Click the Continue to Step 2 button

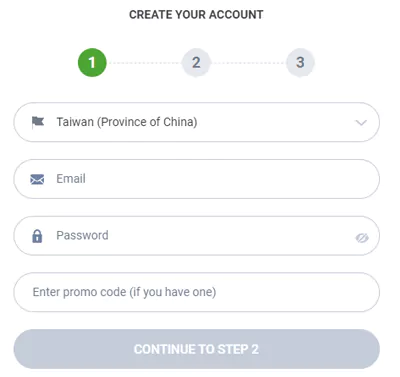[x=196, y=349]
